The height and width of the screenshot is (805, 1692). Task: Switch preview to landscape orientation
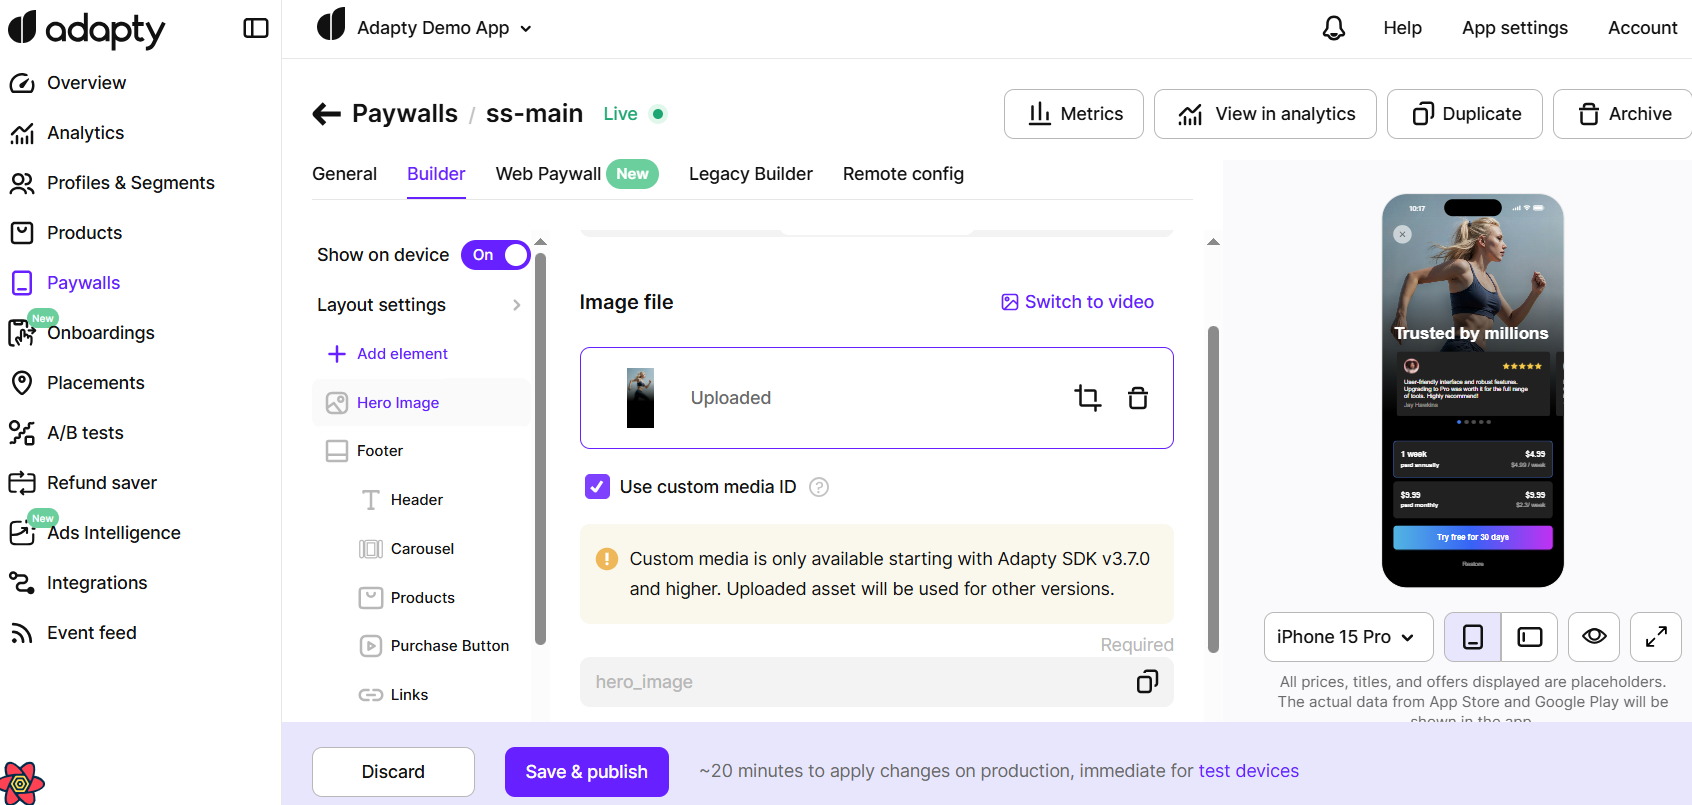tap(1529, 637)
